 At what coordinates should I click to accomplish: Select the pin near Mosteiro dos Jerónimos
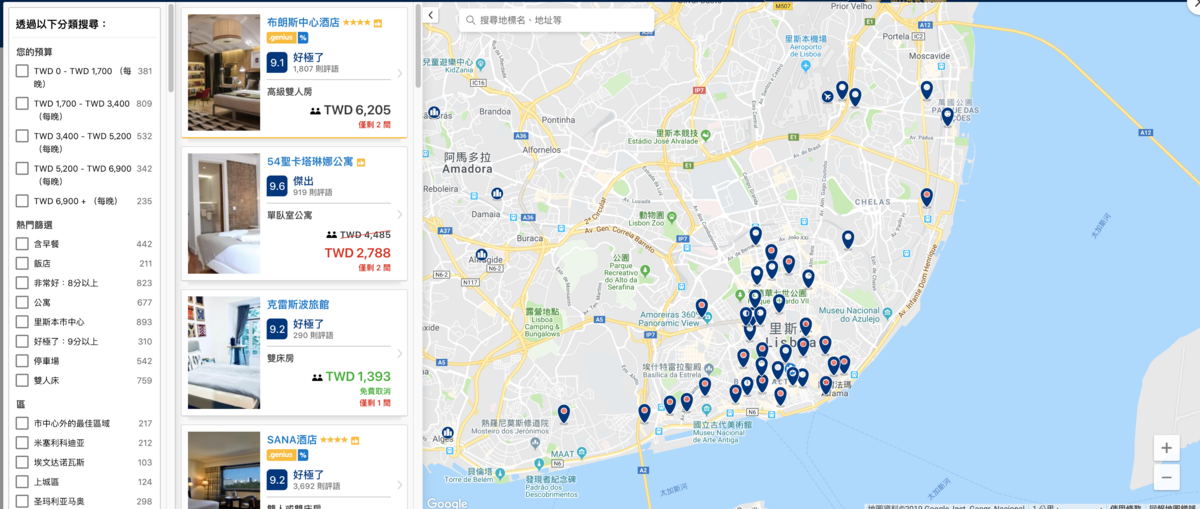(x=564, y=413)
